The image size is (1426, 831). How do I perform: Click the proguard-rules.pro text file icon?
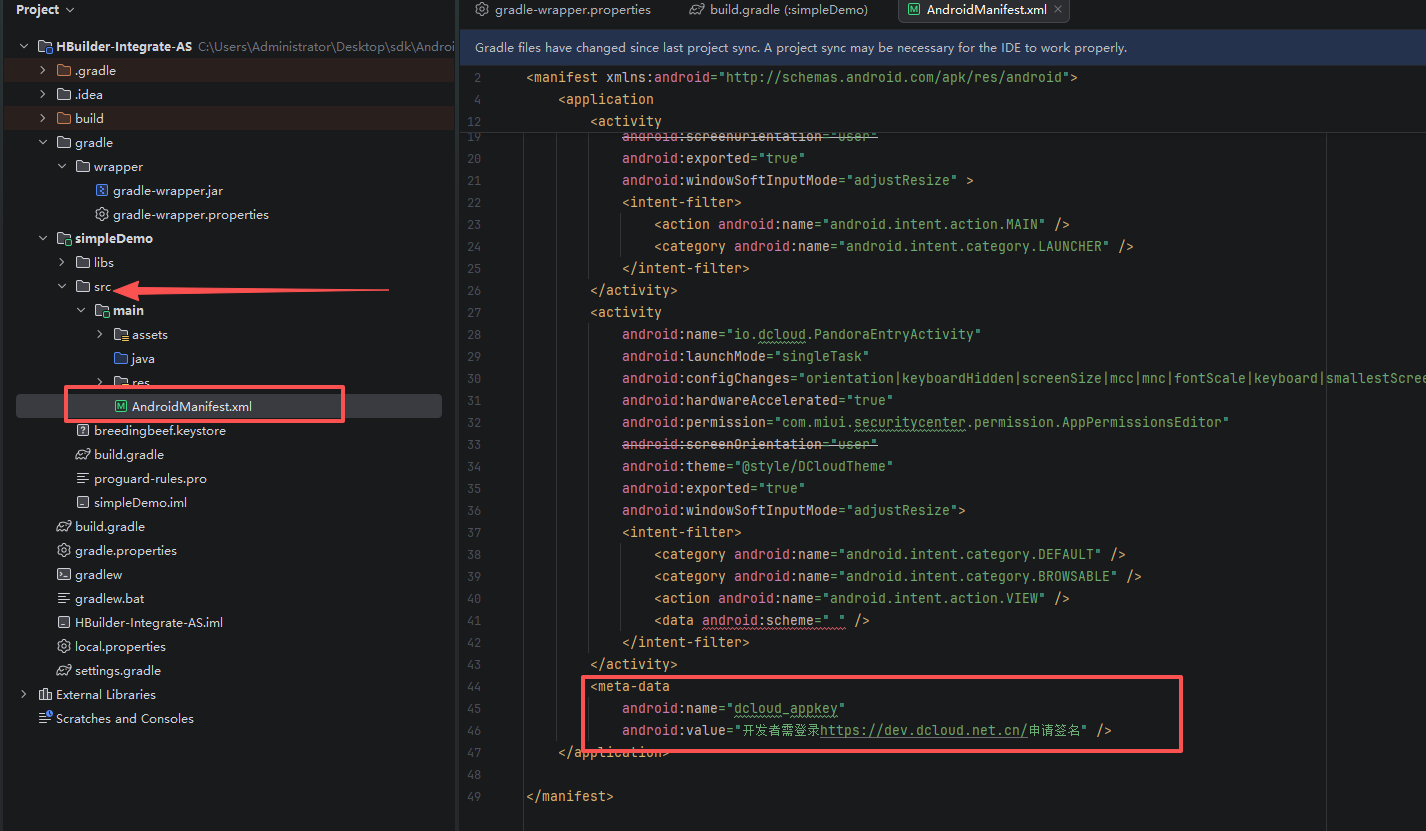[x=83, y=479]
